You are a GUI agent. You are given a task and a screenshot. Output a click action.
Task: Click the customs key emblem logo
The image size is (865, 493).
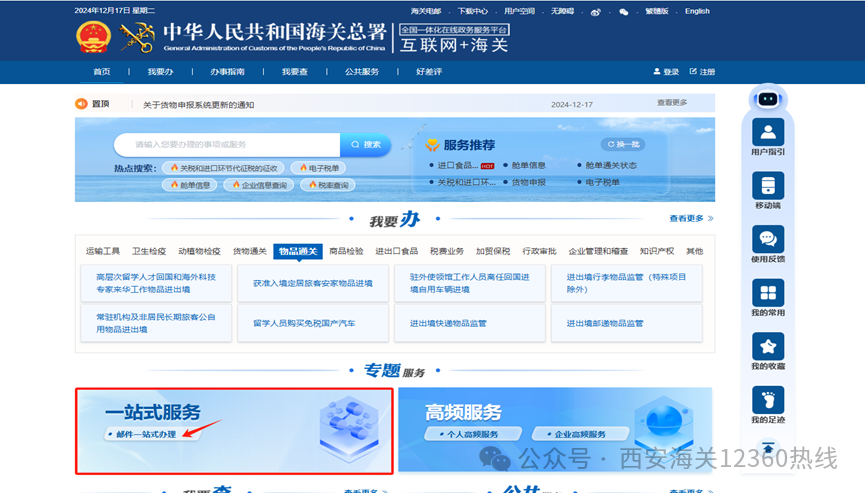(137, 37)
